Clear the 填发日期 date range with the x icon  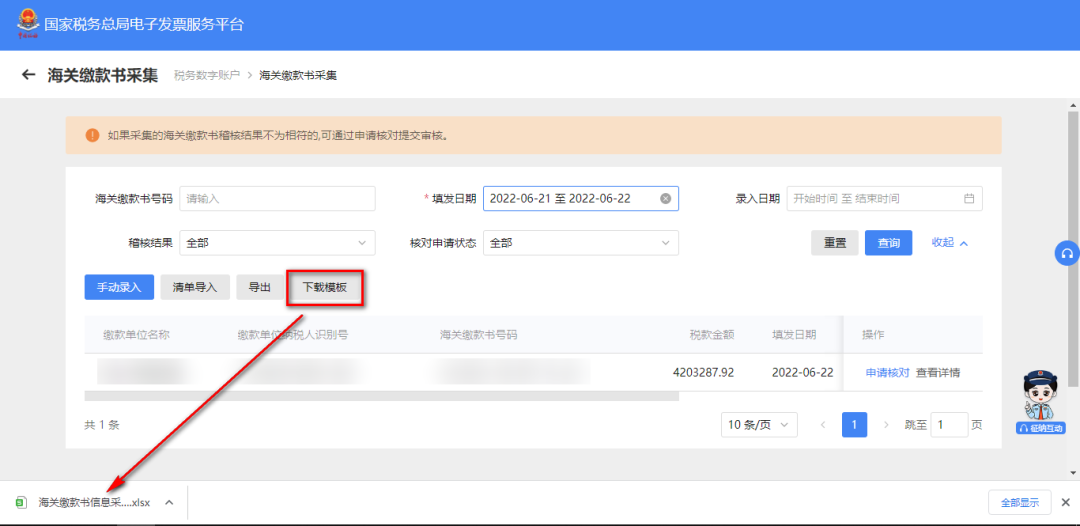coord(665,198)
